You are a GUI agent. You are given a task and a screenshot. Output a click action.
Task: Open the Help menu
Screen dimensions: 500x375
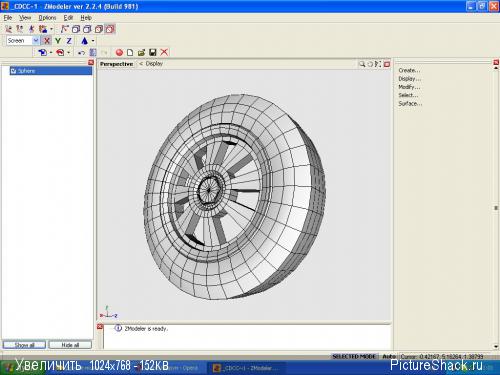[86, 18]
